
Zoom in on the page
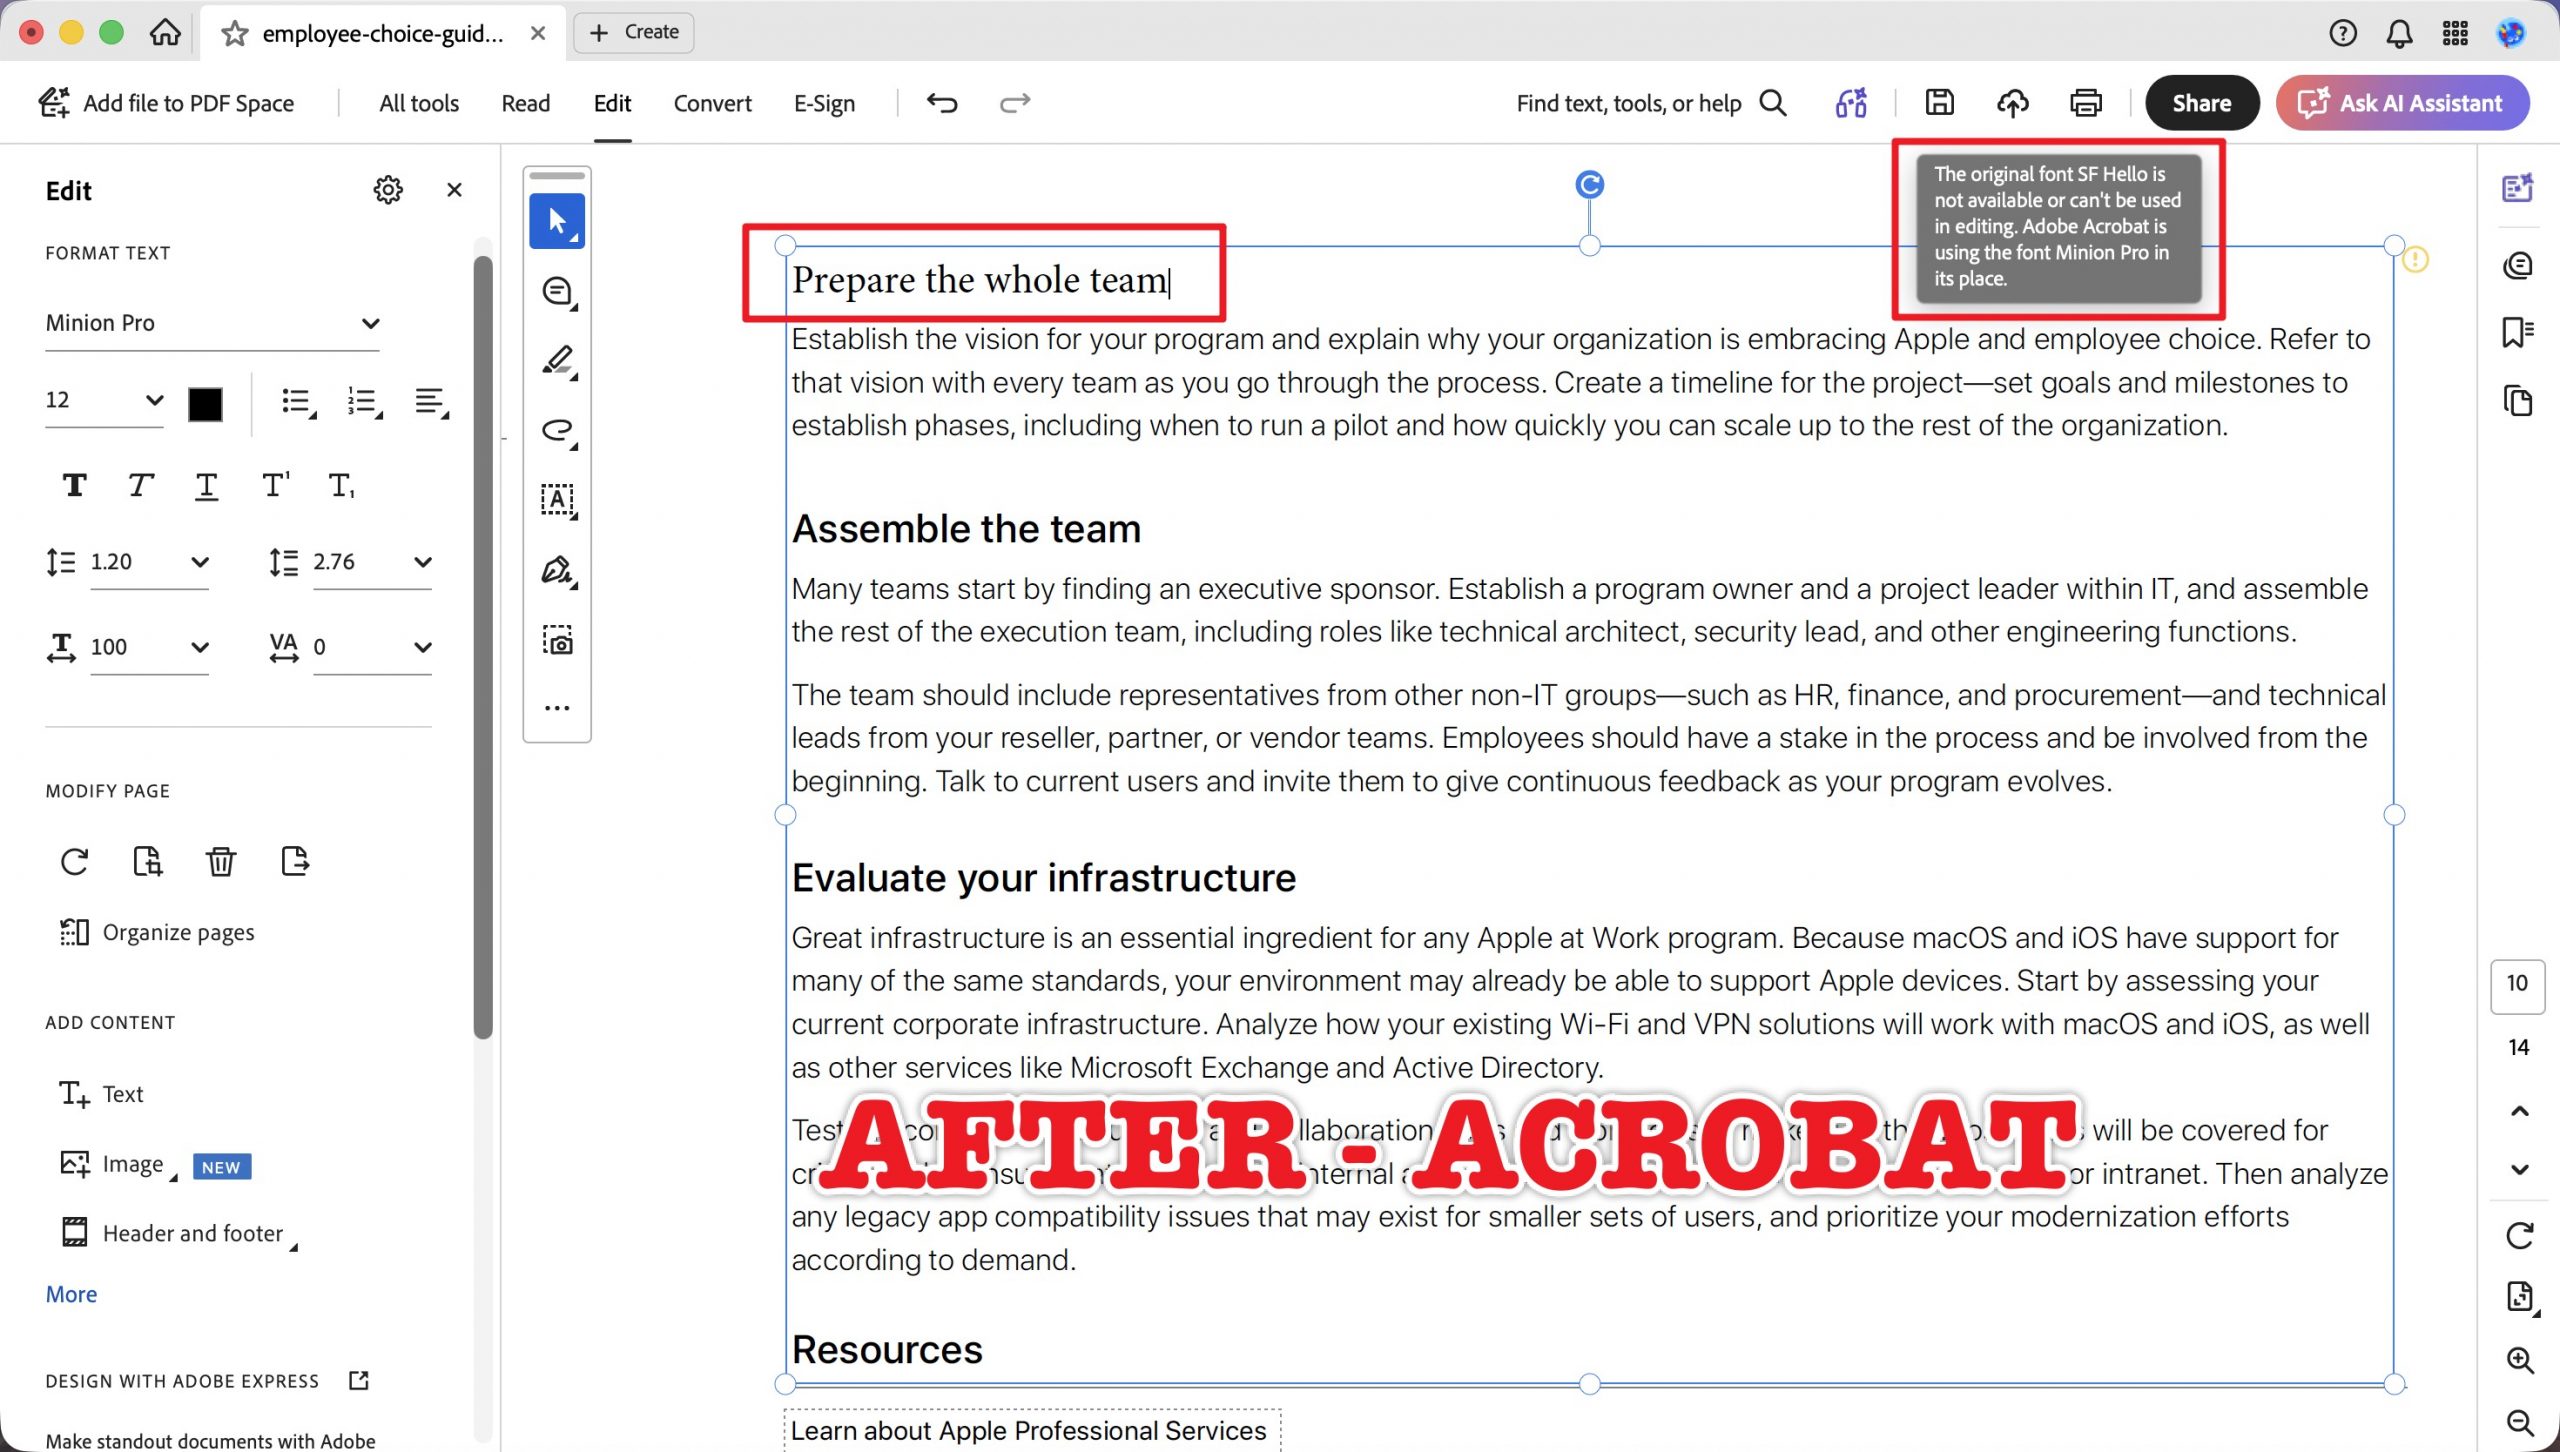[x=2520, y=1361]
